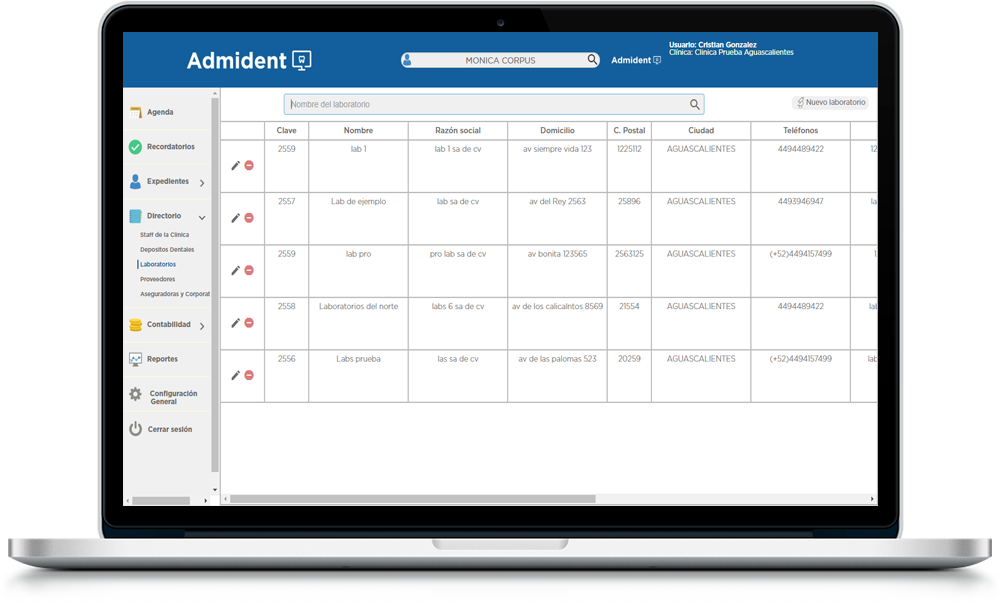Viewport: 1000px width, 604px height.
Task: Click the edit pencil for Labs prueba
Action: (x=235, y=376)
